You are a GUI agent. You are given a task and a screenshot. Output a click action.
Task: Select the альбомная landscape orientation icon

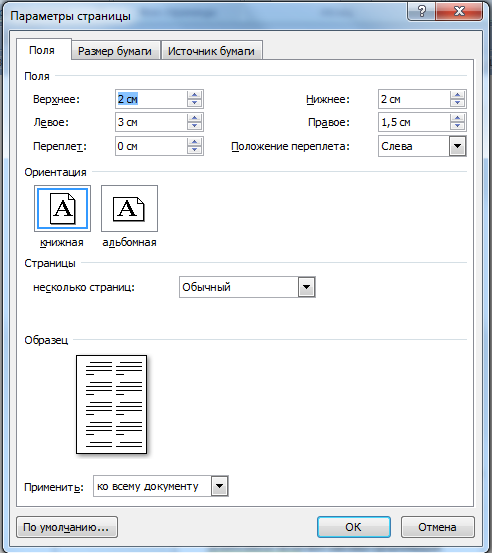tap(129, 208)
